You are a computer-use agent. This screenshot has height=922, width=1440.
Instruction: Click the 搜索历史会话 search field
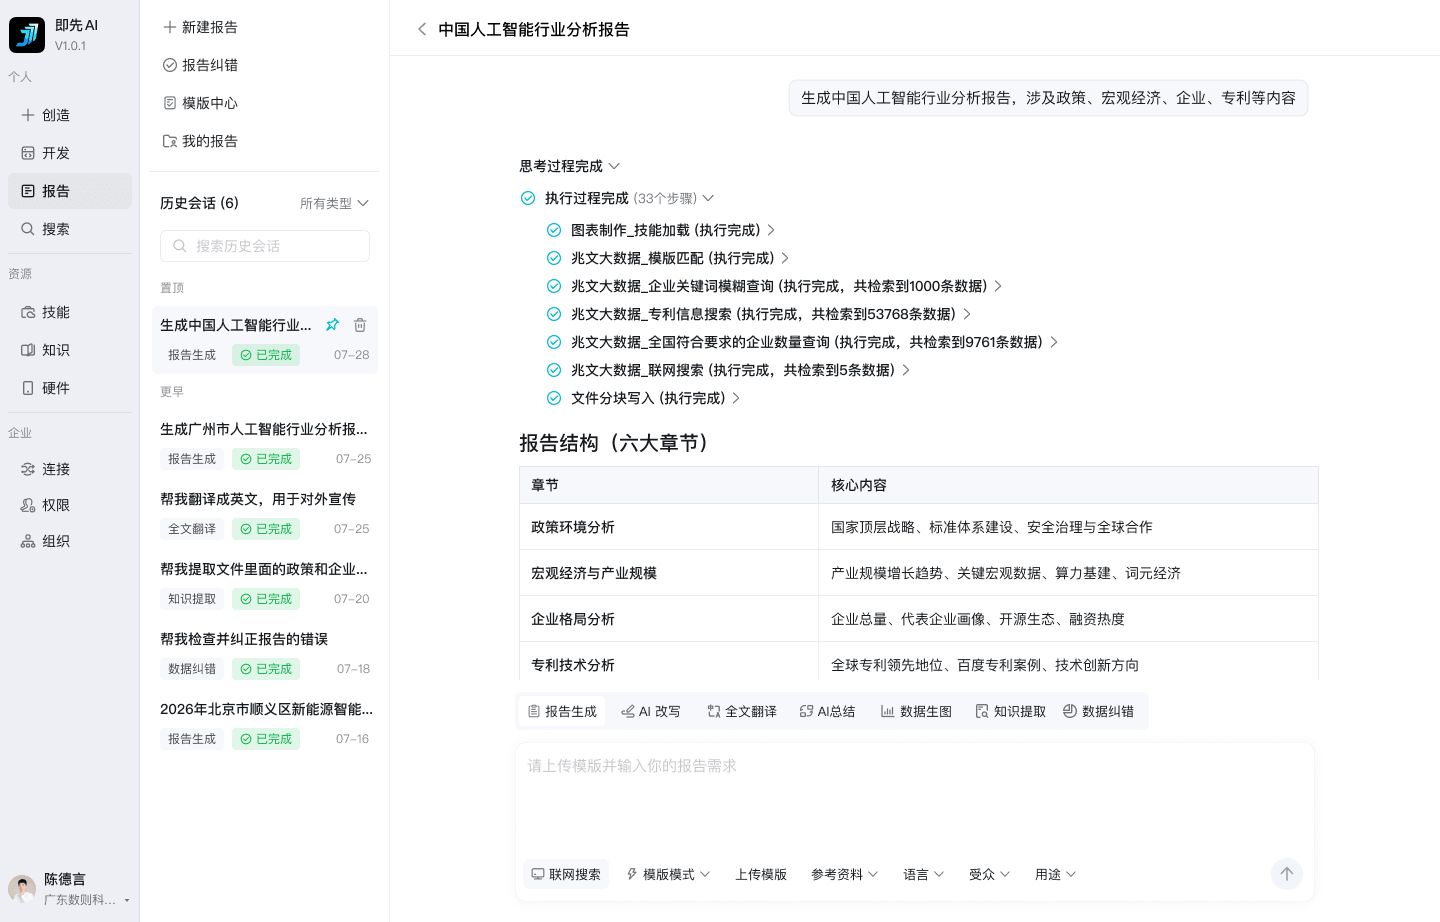(265, 246)
